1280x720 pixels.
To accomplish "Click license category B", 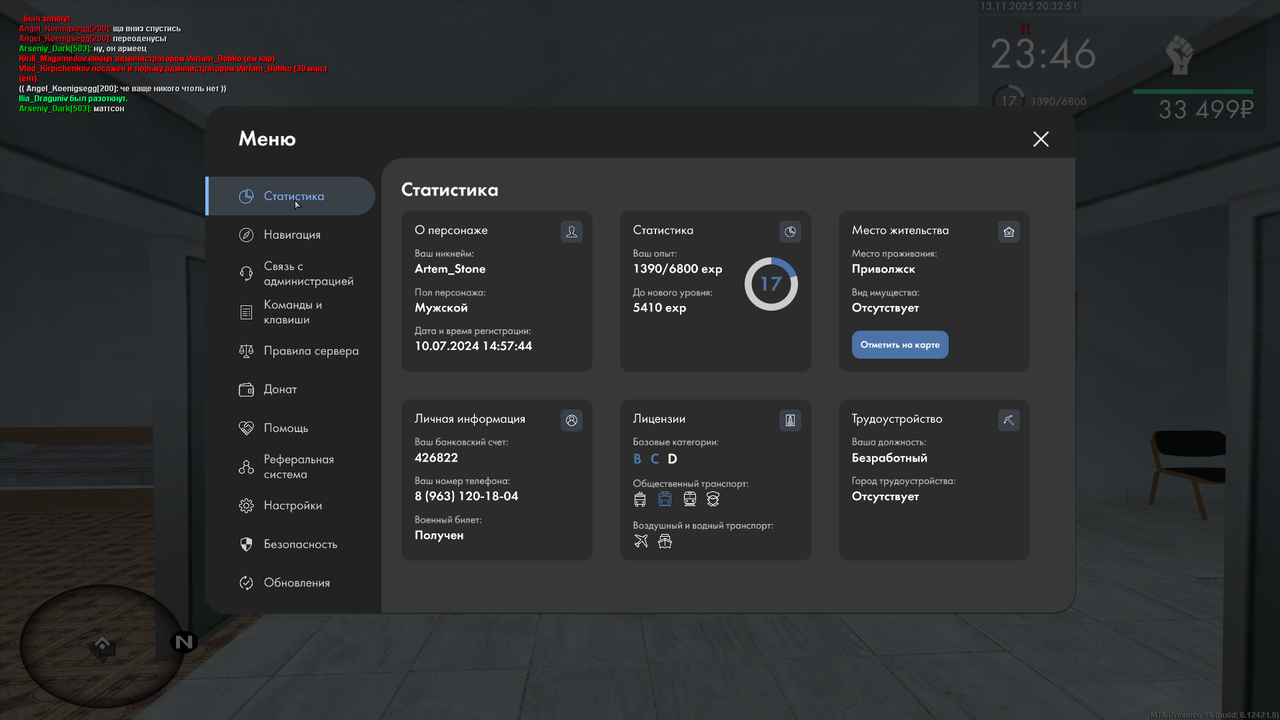I will (x=638, y=459).
